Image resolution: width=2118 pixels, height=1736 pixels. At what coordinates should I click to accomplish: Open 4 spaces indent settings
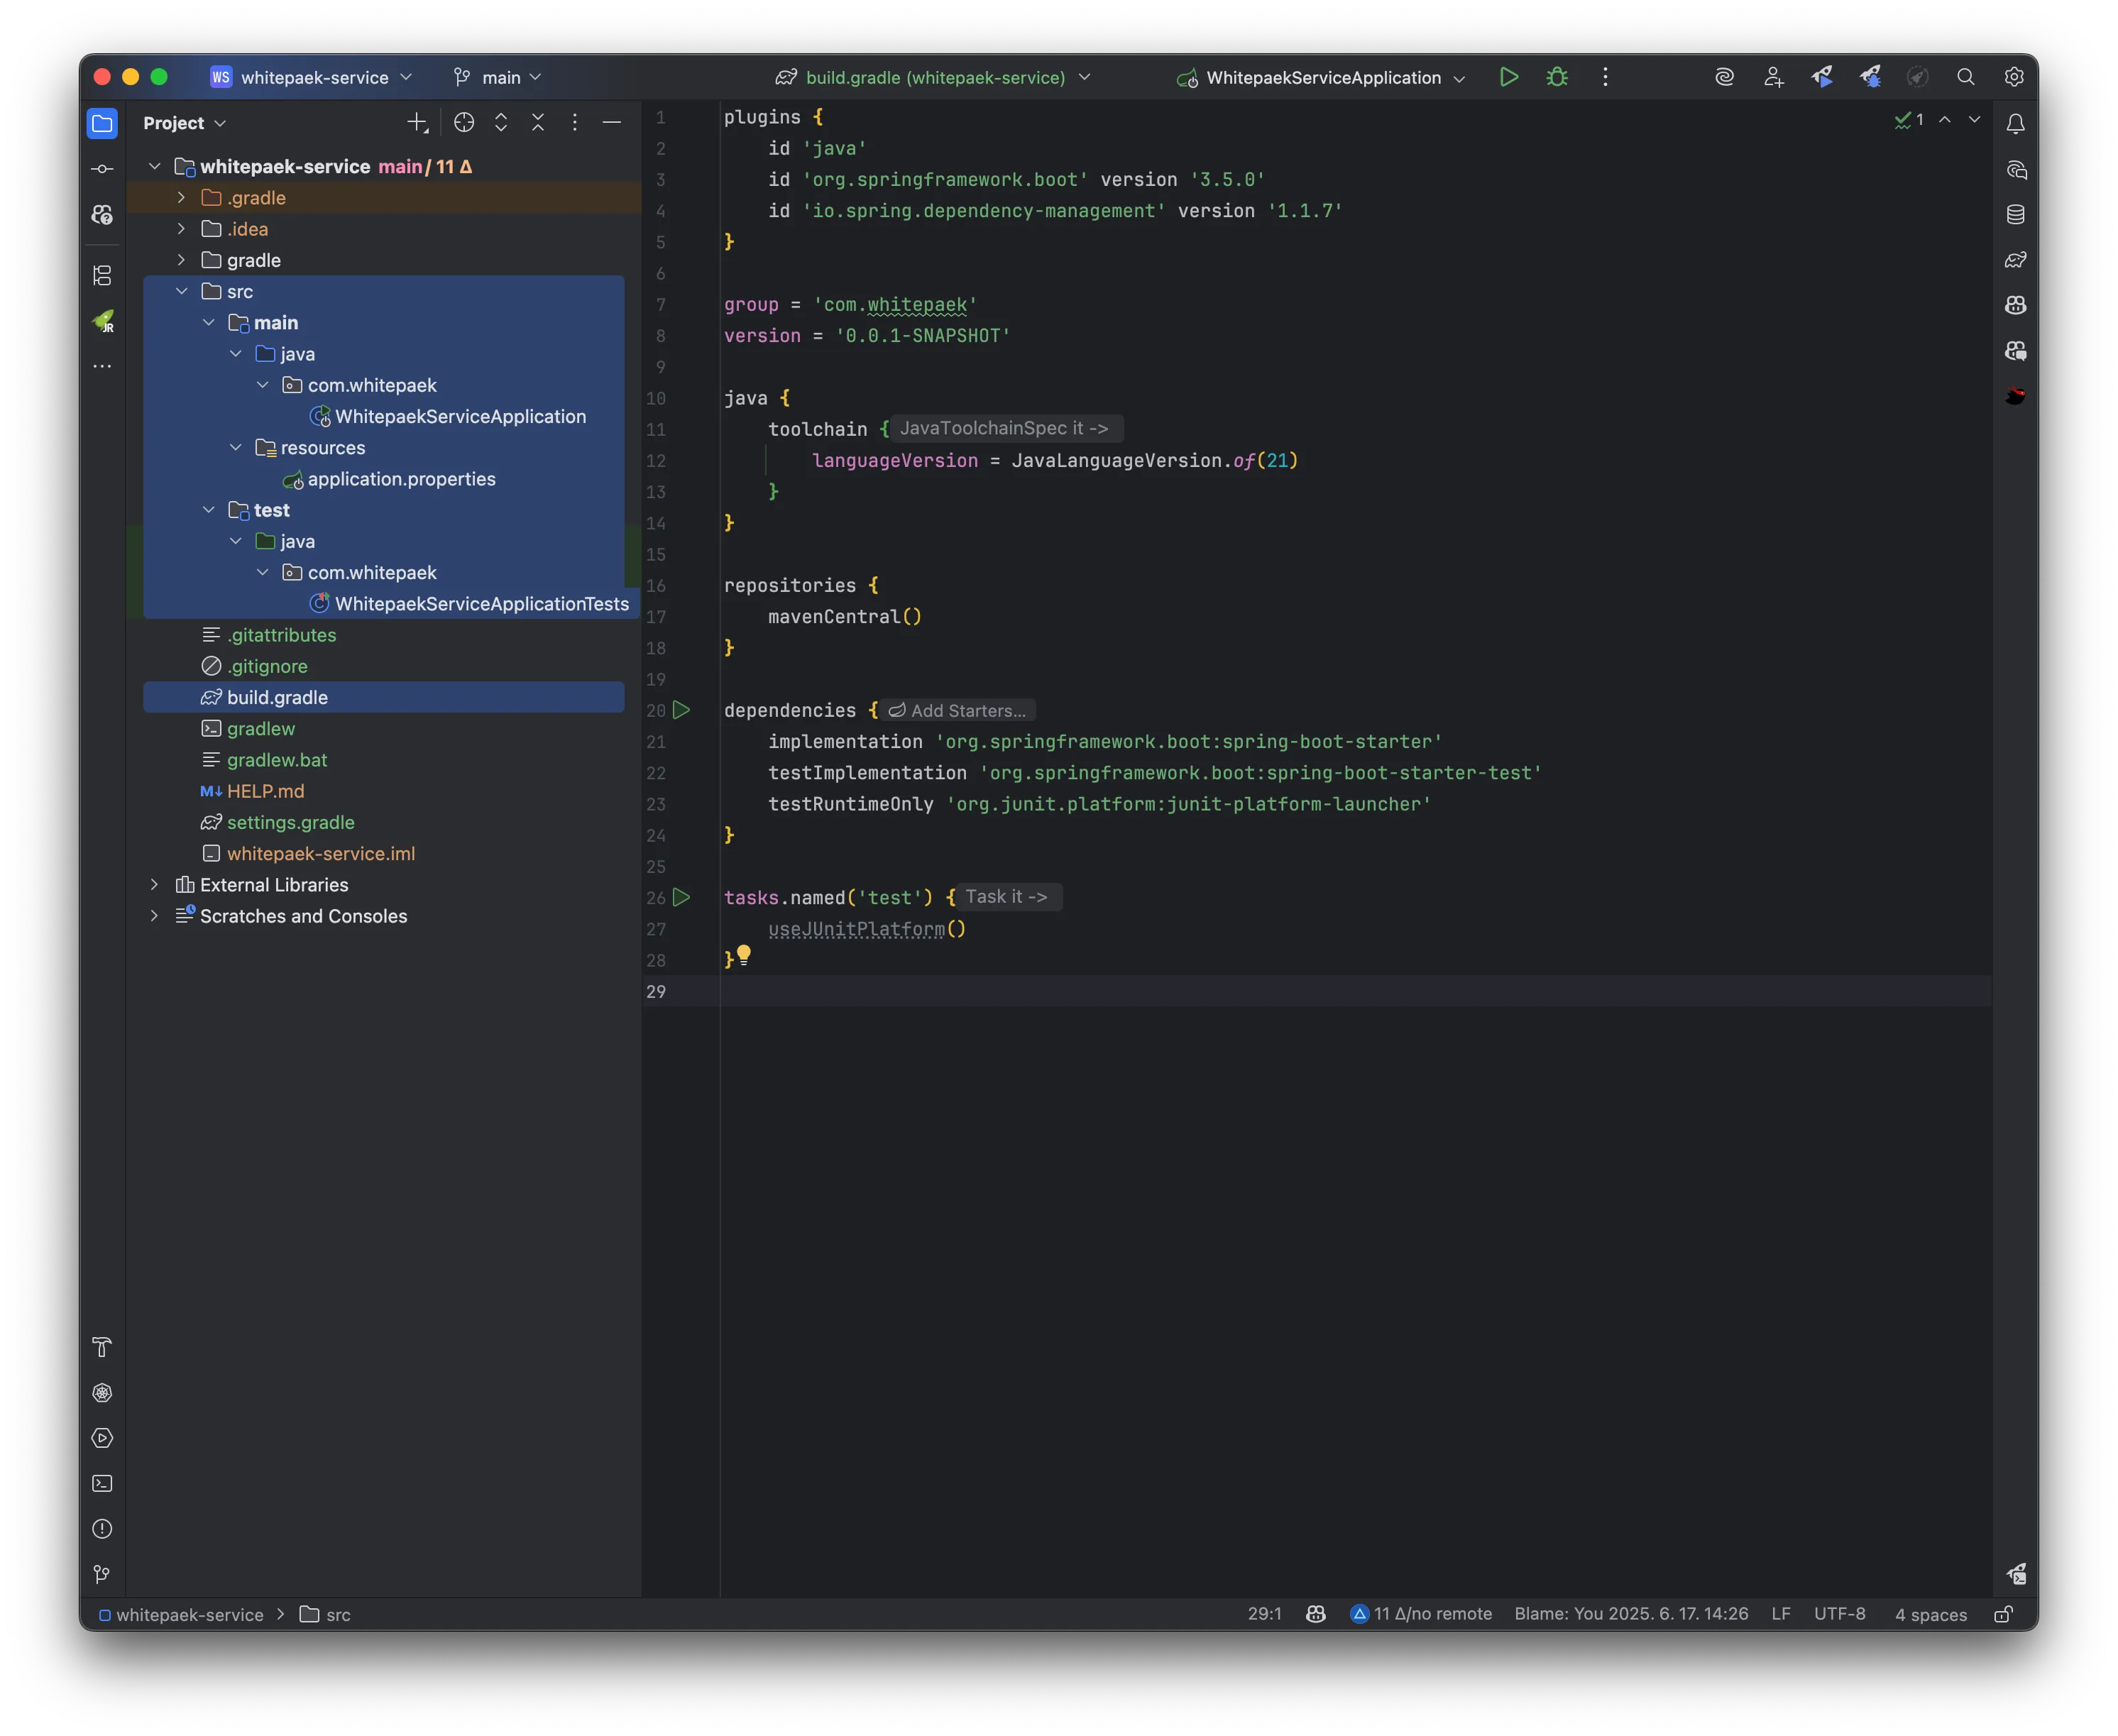click(x=1931, y=1614)
